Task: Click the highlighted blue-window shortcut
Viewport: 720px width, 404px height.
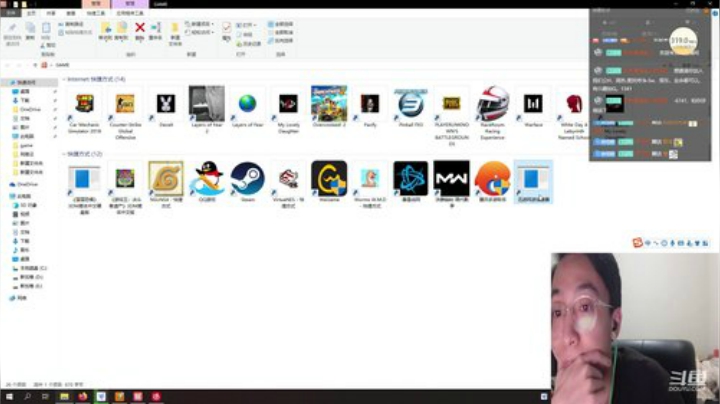Action: [533, 182]
